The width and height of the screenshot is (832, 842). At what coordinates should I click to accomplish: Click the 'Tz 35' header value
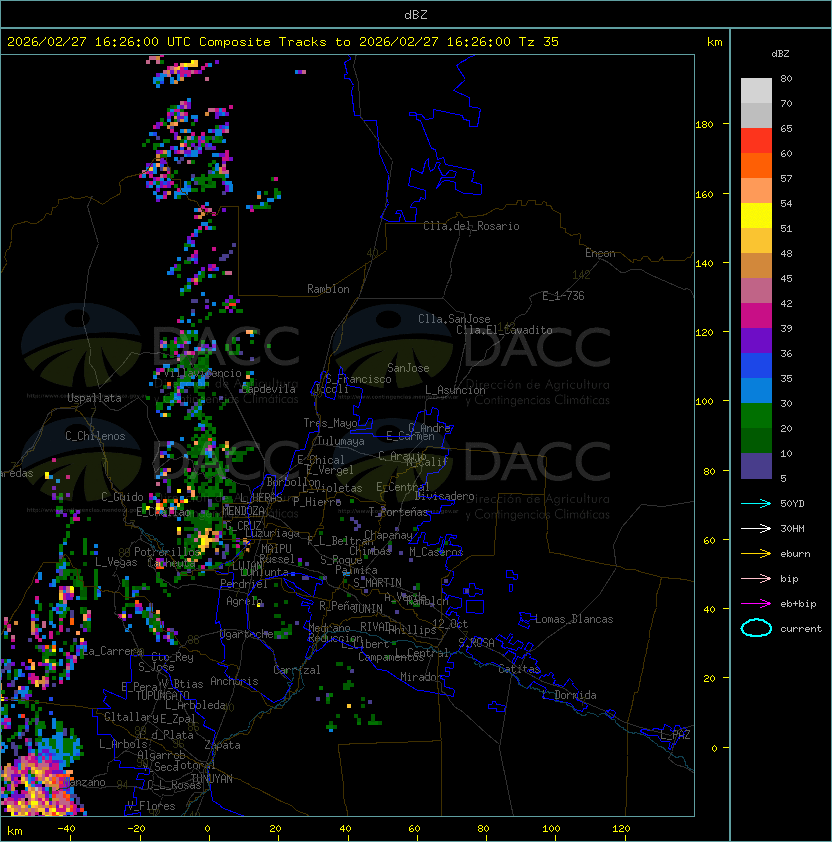coord(539,42)
